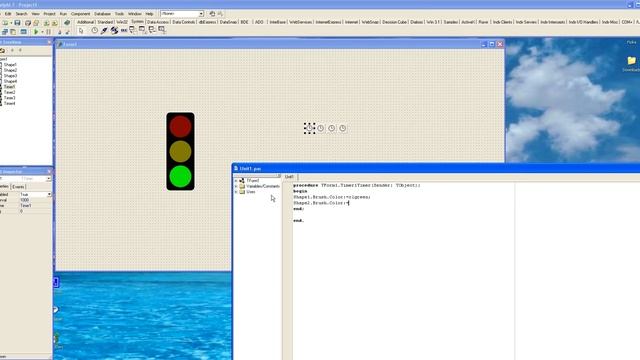Select the OleContainer component in palette
This screenshot has width=640, height=360.
point(124,30)
